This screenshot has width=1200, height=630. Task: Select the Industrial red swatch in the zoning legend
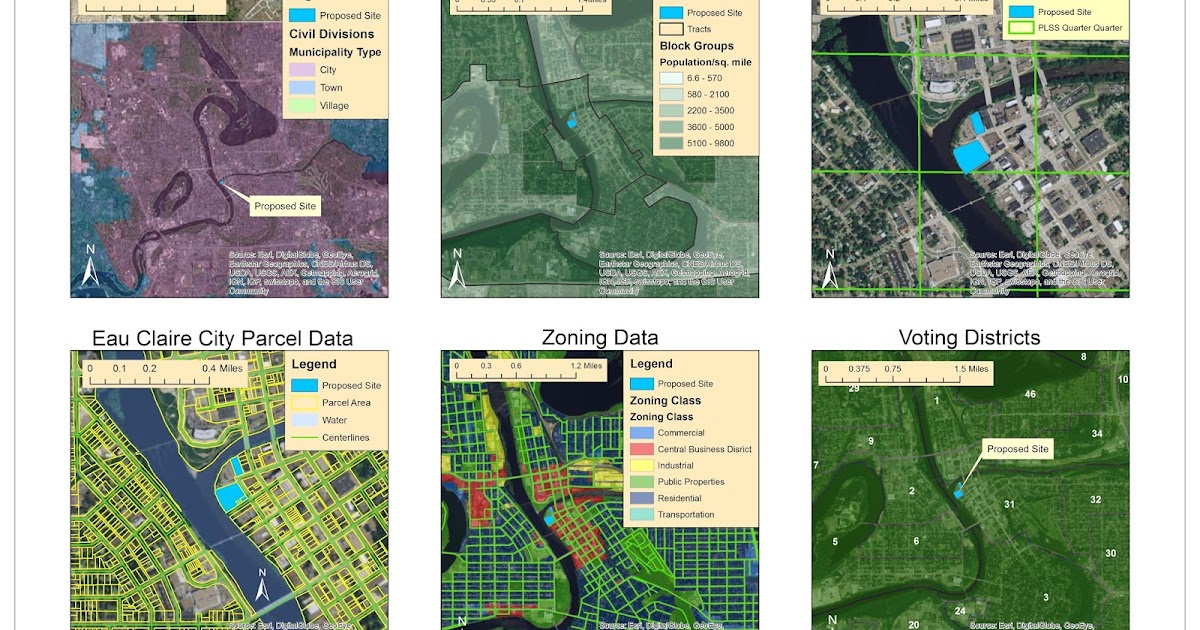point(640,465)
